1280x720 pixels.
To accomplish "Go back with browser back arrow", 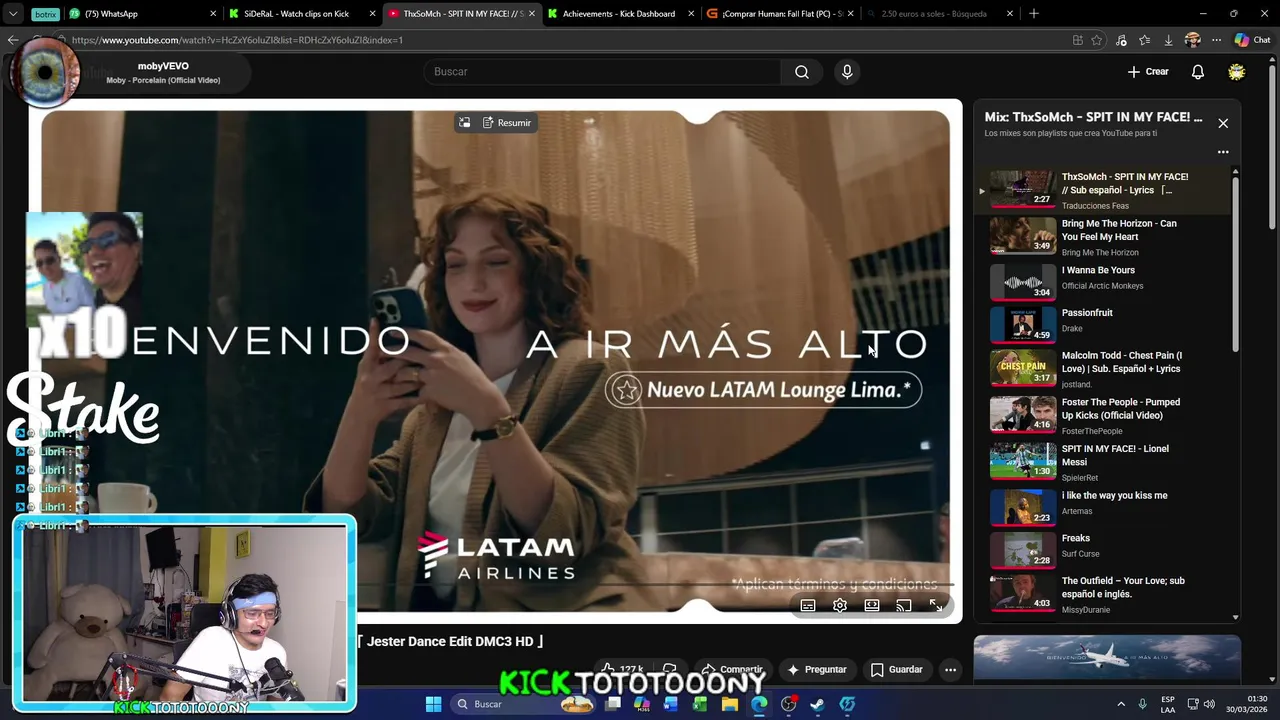I will coord(12,40).
